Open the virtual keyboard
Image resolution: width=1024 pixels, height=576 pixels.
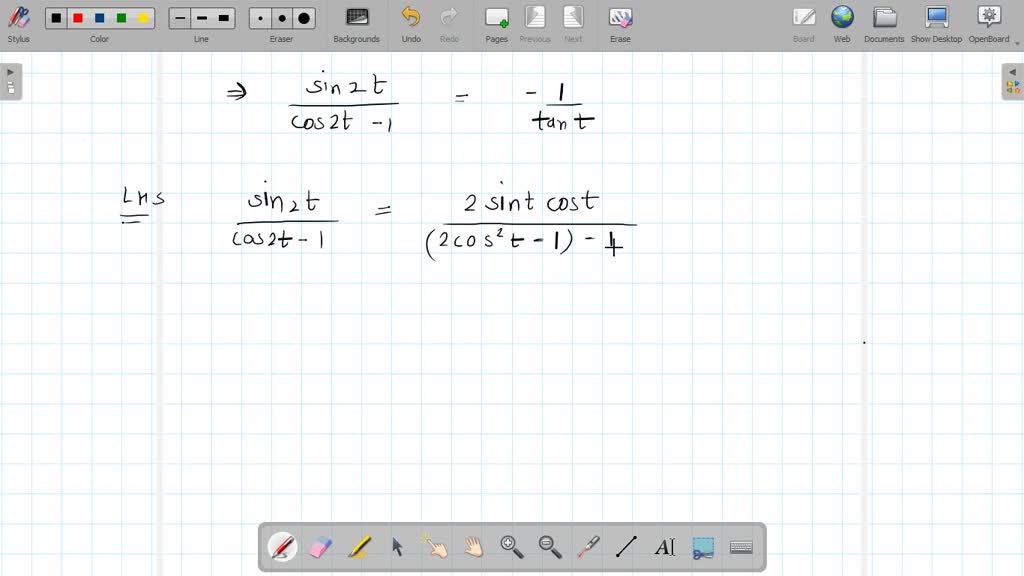[740, 546]
